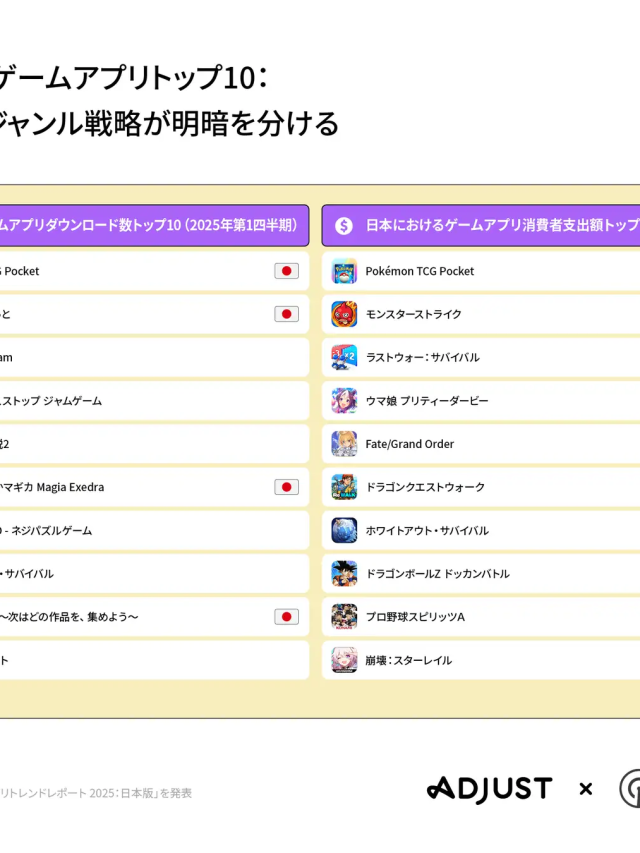Click the Pokémon TCG Pocket game icon

[344, 271]
